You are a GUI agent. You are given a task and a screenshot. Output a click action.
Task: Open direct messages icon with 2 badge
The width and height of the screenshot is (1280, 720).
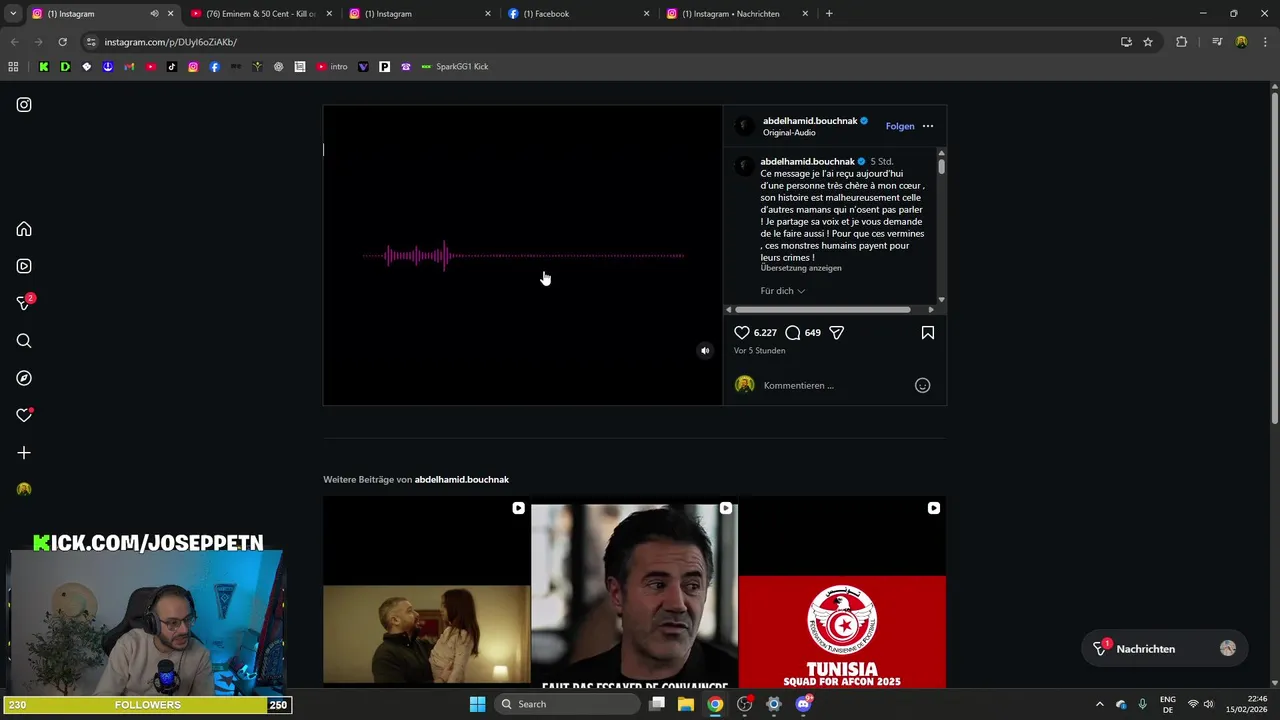pyautogui.click(x=25, y=303)
